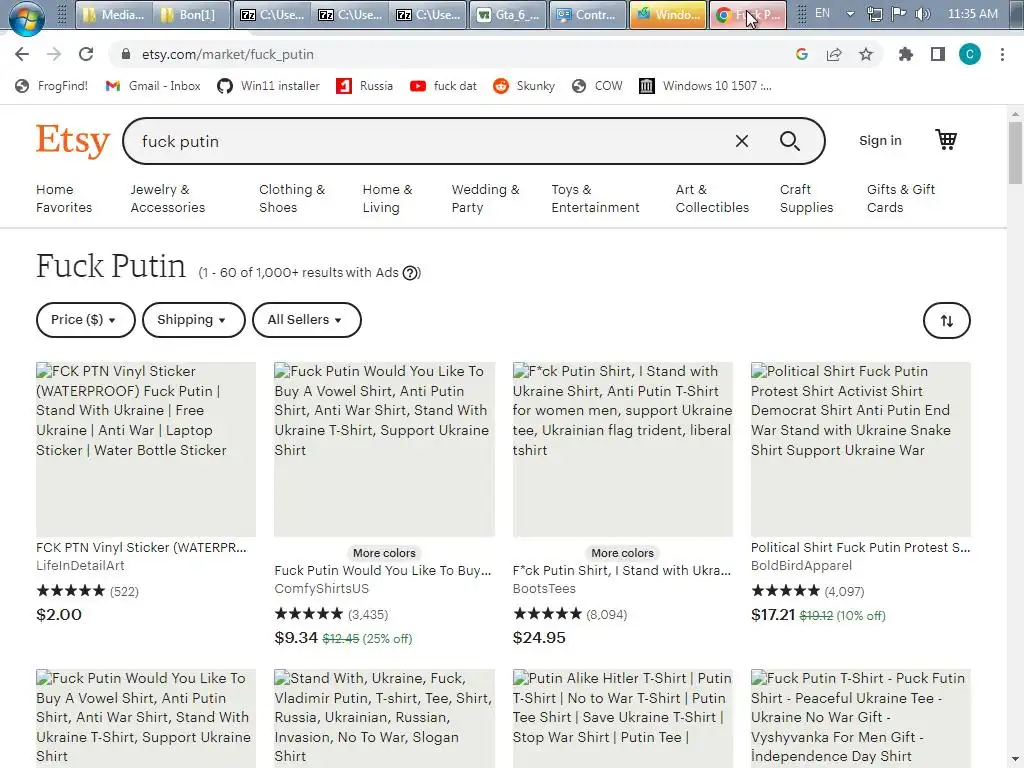This screenshot has width=1024, height=768.
Task: Switch to the Contr... taskbar window
Action: pyautogui.click(x=587, y=14)
